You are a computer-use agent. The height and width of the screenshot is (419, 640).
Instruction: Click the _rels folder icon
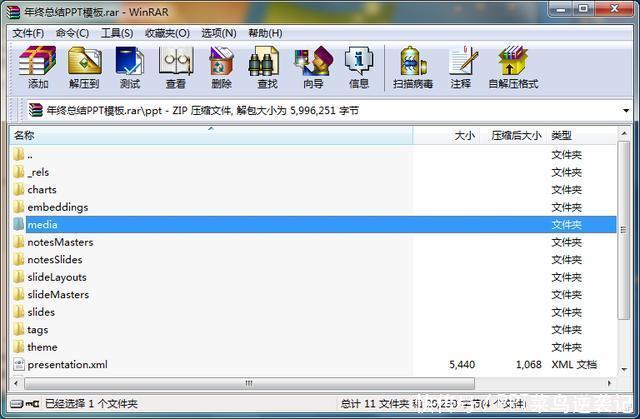coord(19,172)
